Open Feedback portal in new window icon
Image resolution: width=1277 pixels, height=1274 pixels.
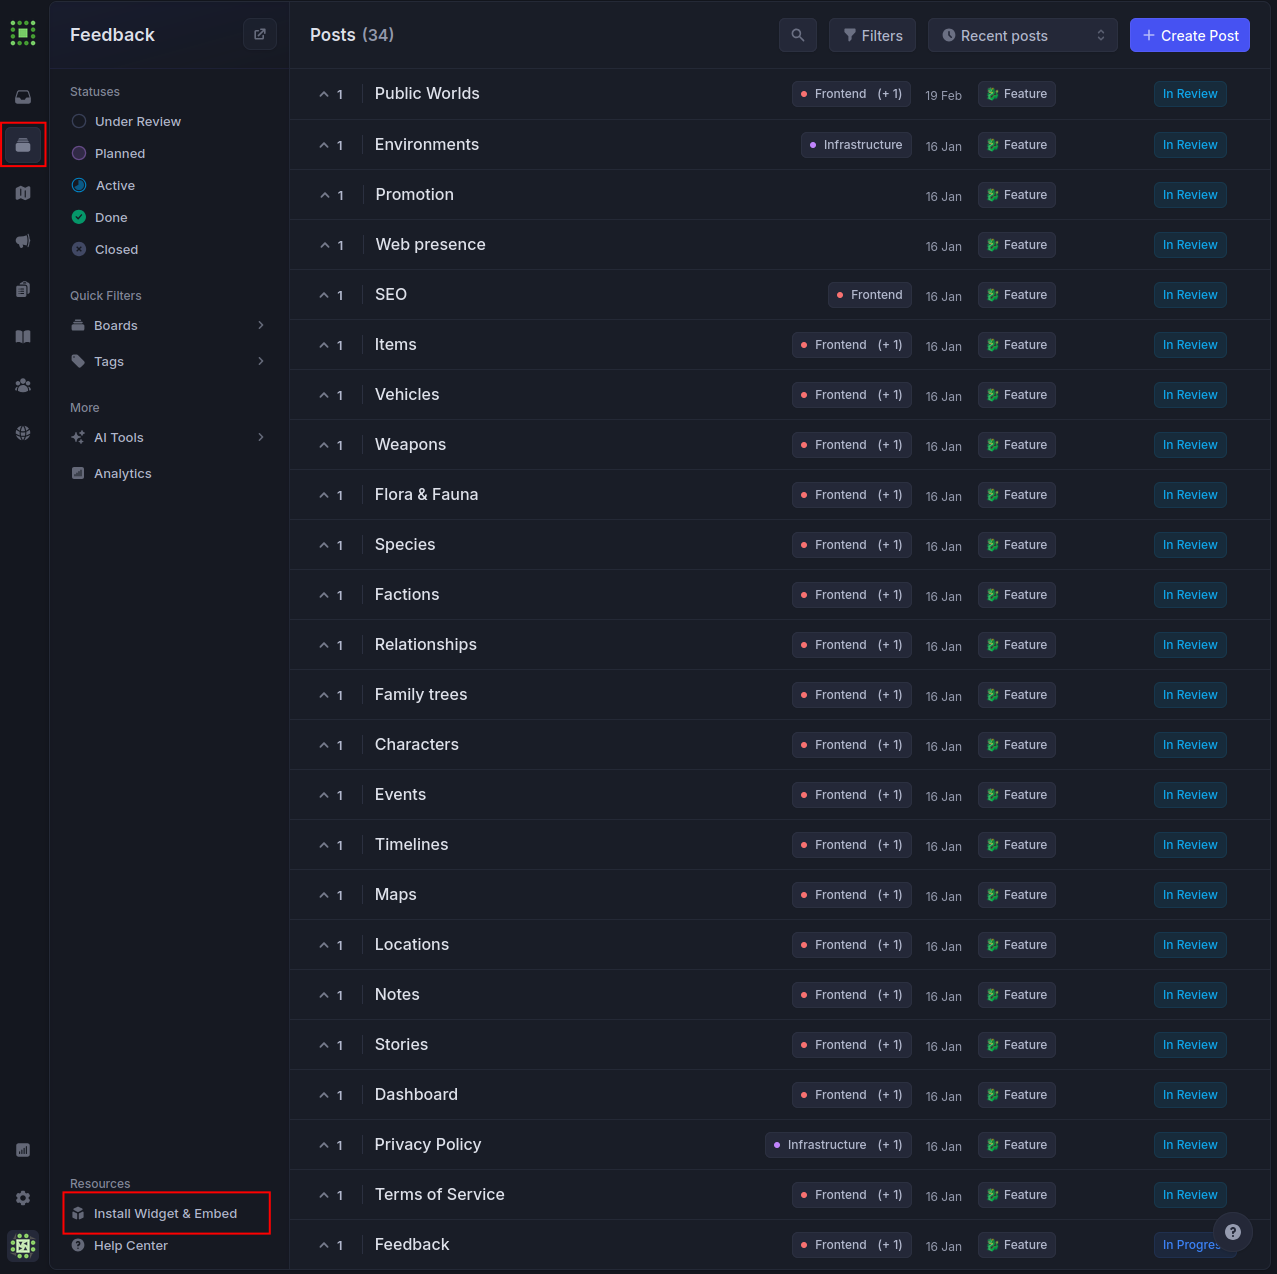(260, 34)
